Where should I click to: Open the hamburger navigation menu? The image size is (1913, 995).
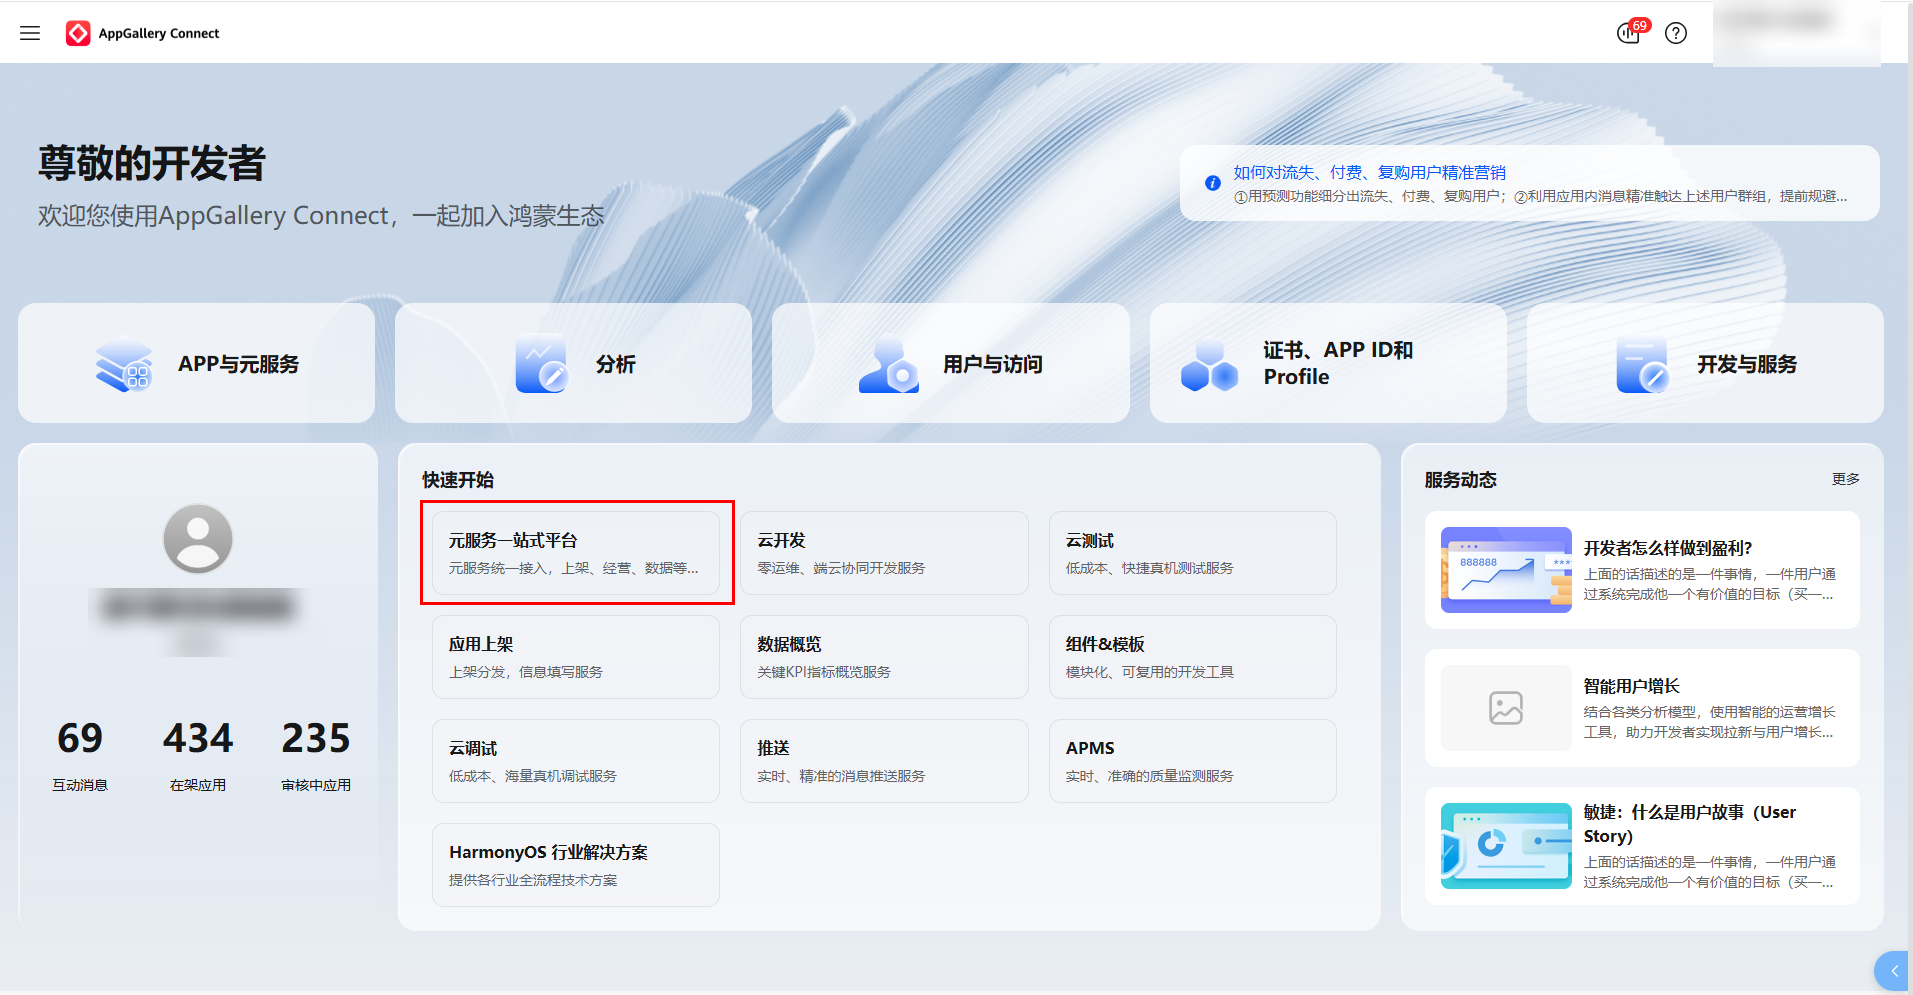(x=30, y=33)
